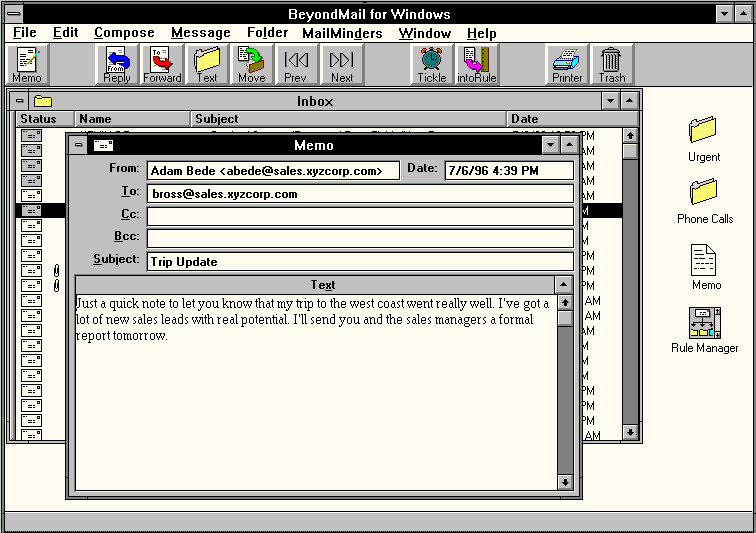Click the Text folder toolbar icon

(207, 65)
